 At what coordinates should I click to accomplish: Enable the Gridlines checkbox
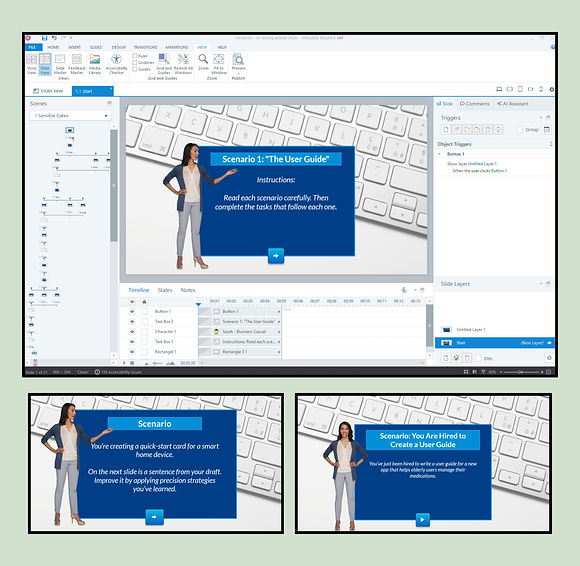tap(135, 63)
